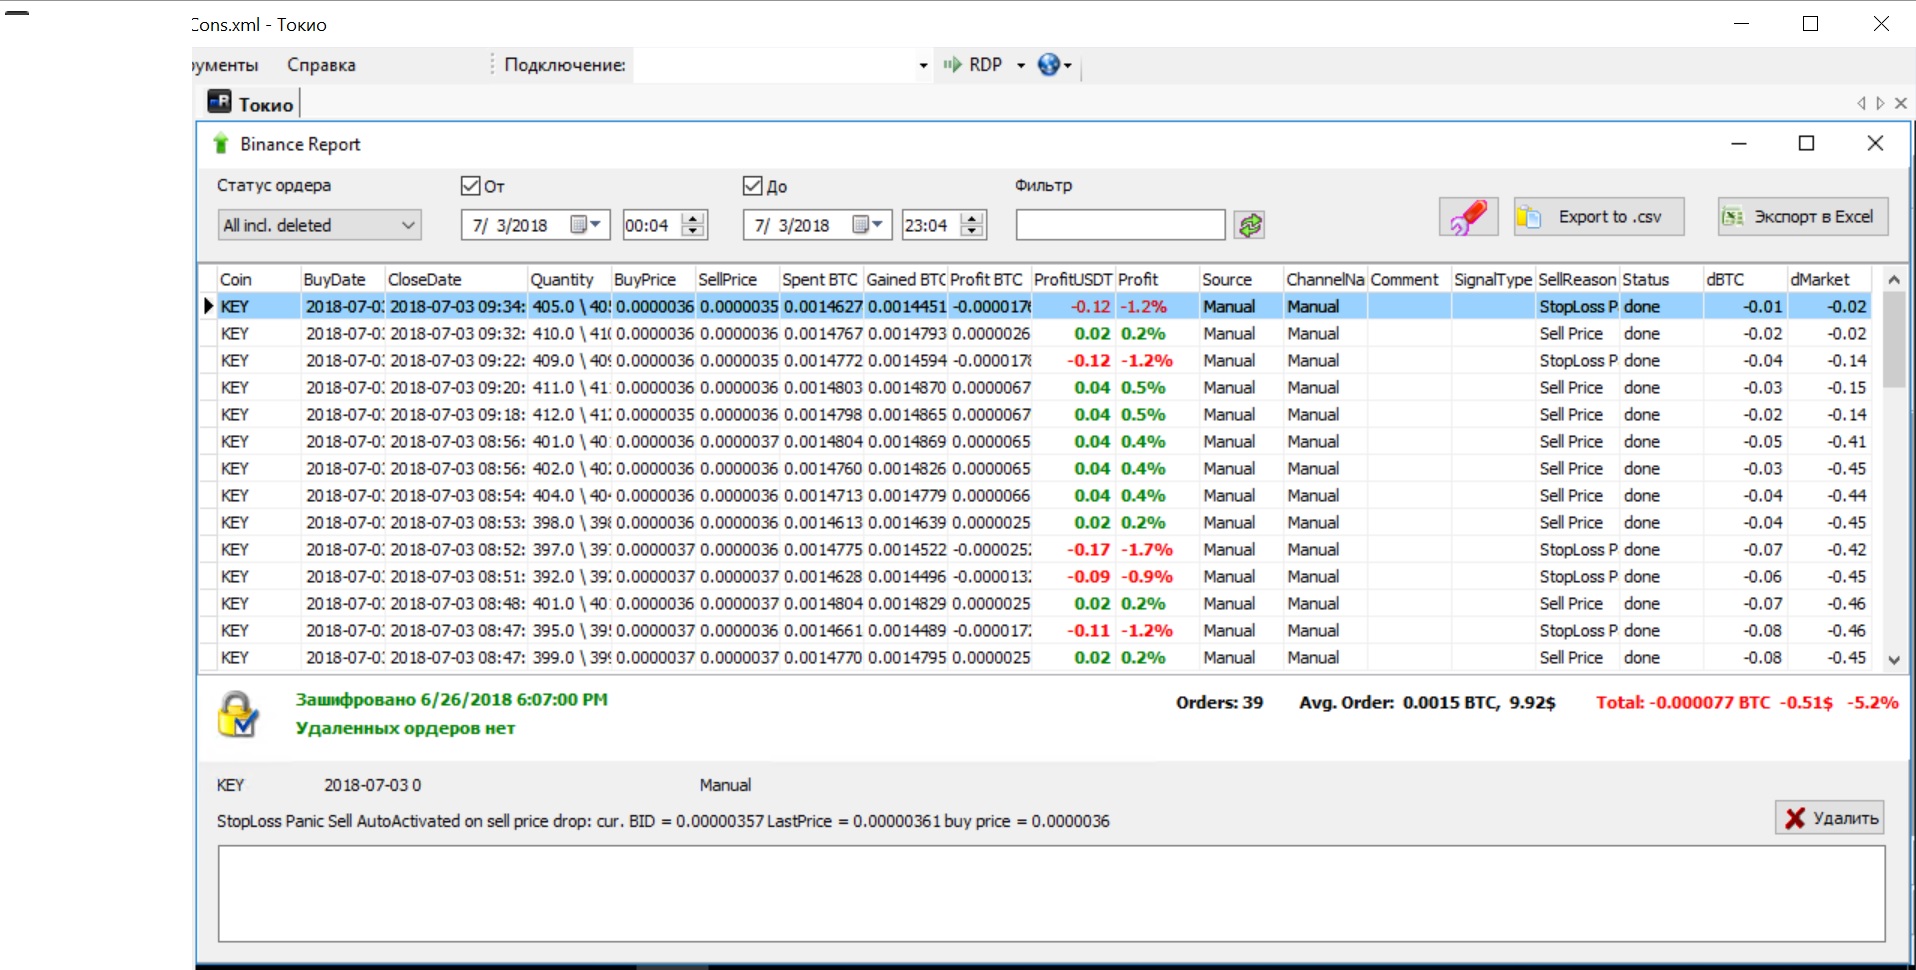Increase the От time 00:04 with up arrow
The image size is (1916, 970).
pyautogui.click(x=693, y=218)
